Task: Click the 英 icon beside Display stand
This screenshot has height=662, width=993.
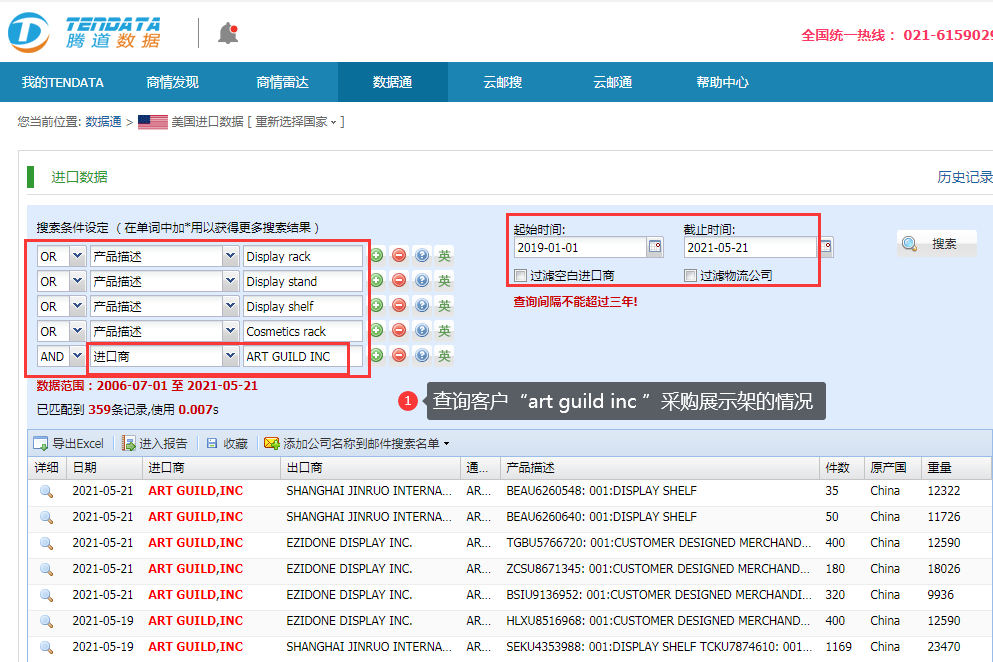Action: coord(445,281)
